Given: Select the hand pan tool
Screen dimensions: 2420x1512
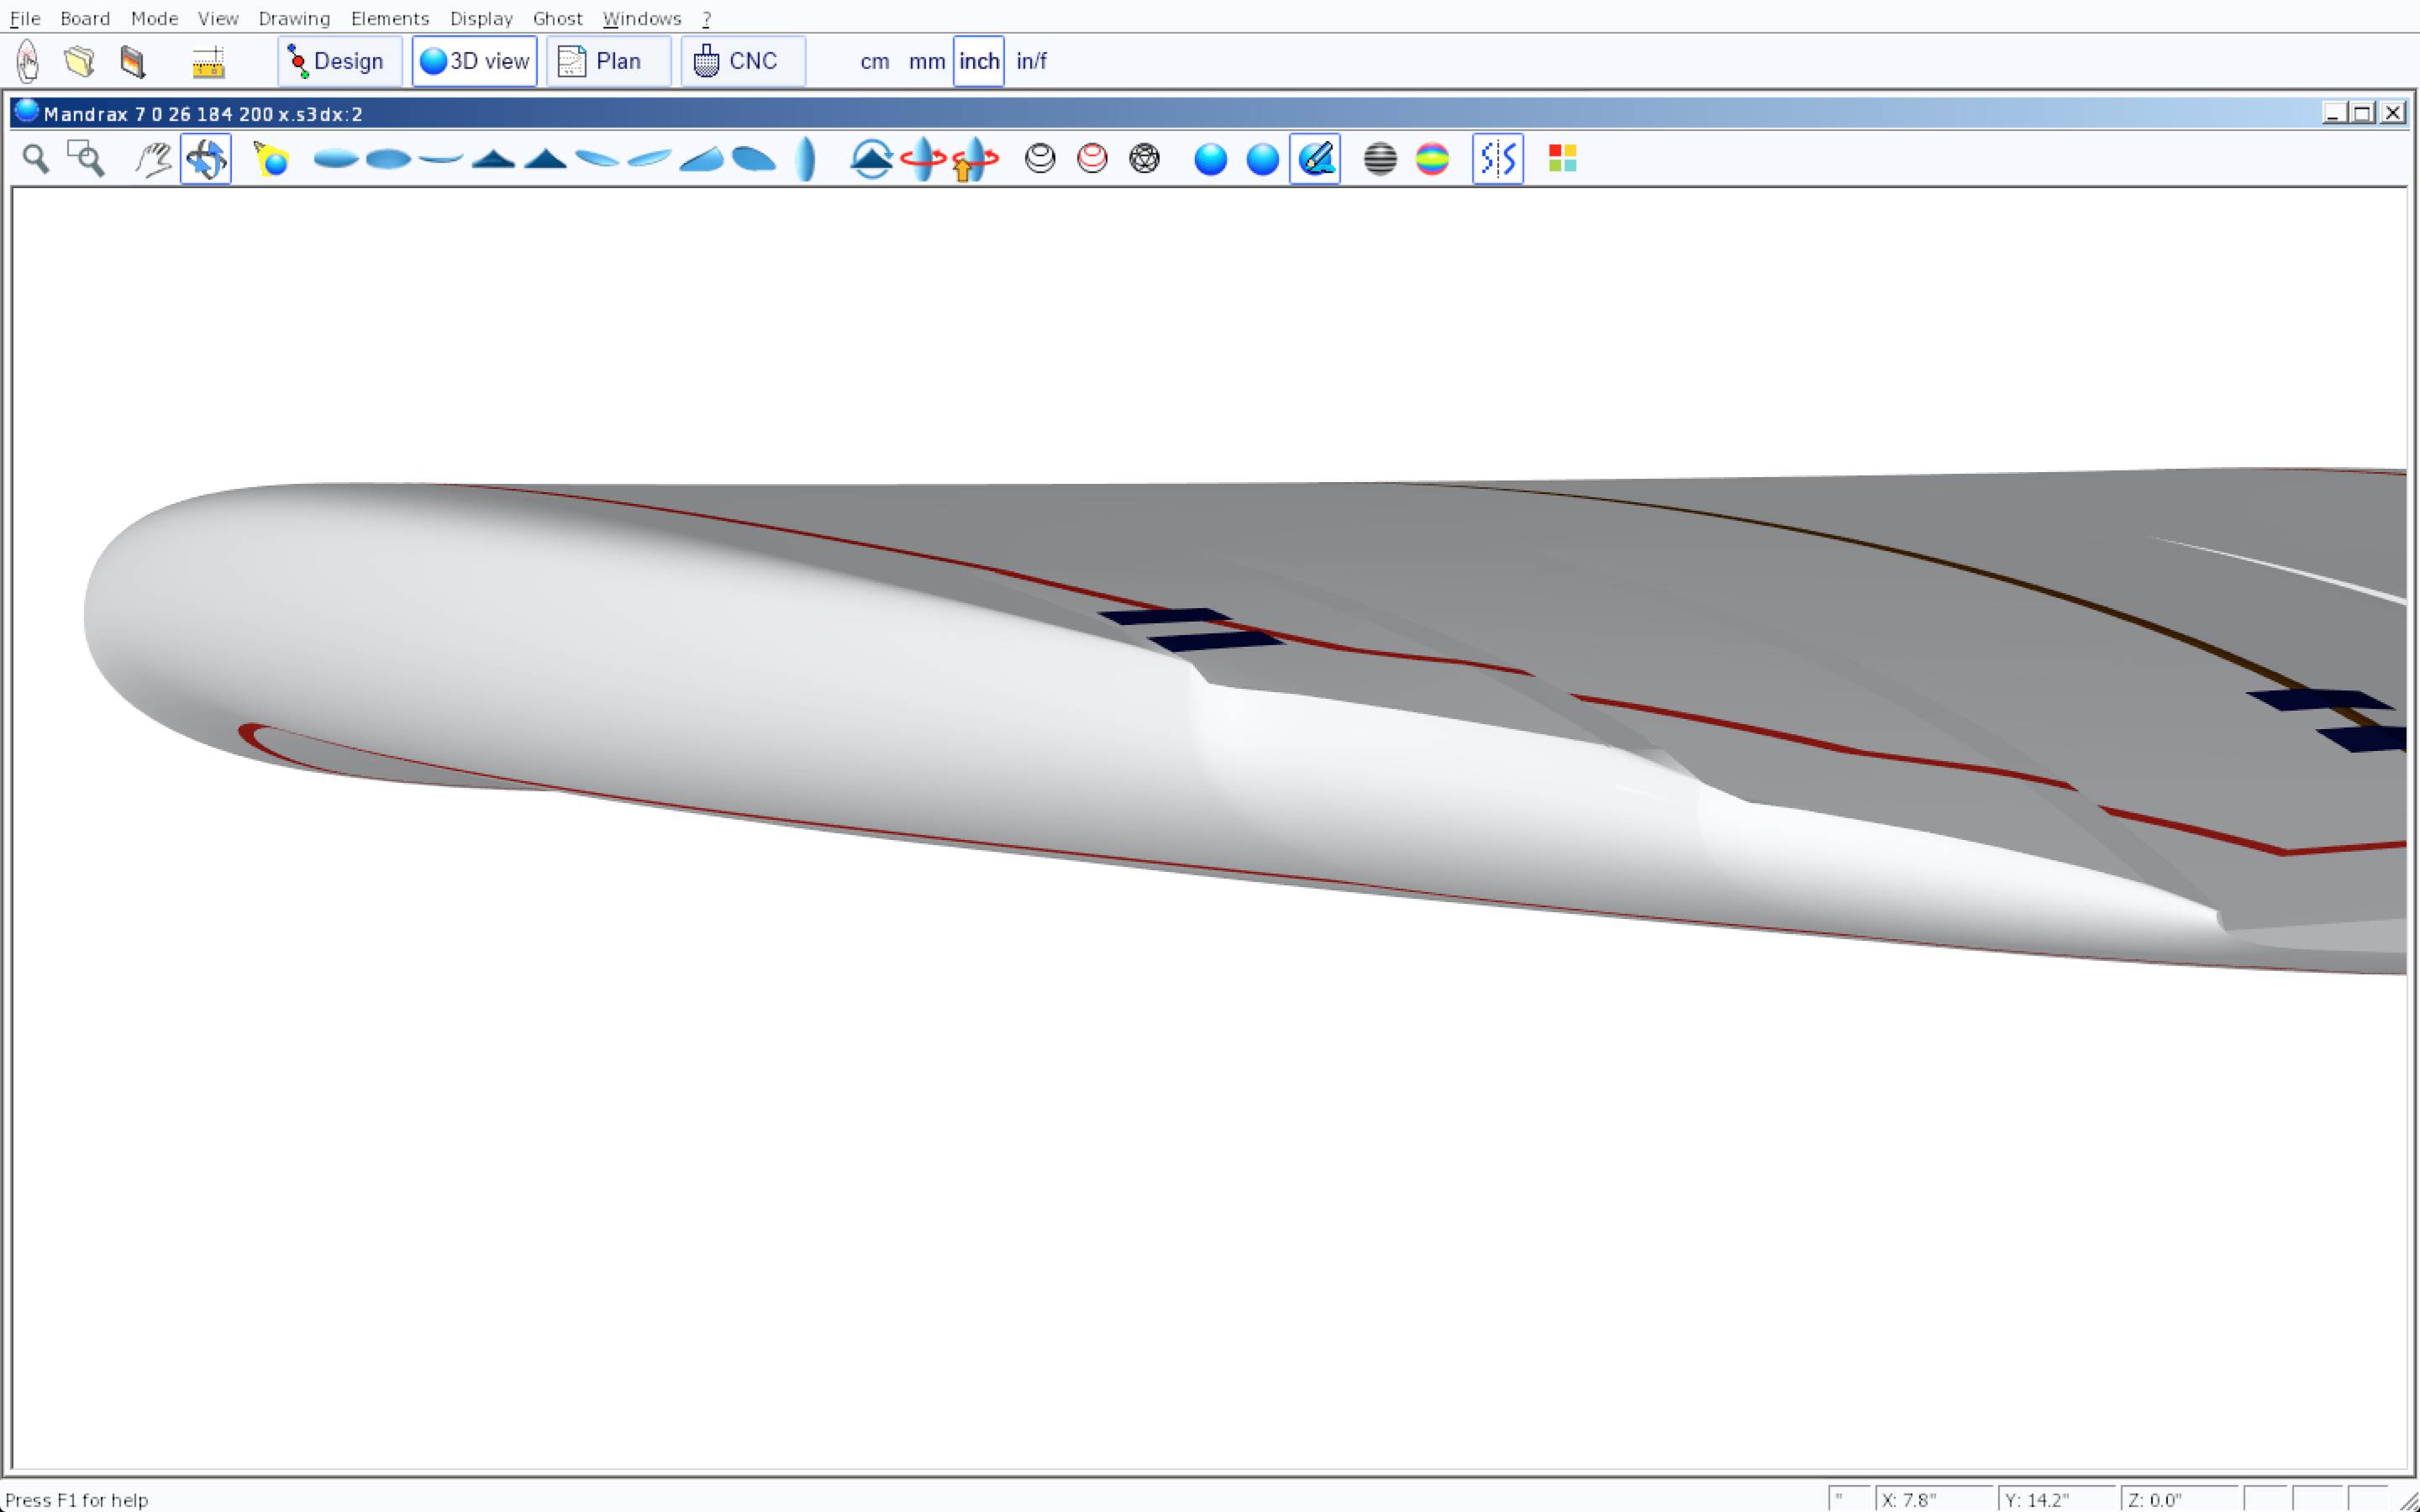Looking at the screenshot, I should (153, 159).
